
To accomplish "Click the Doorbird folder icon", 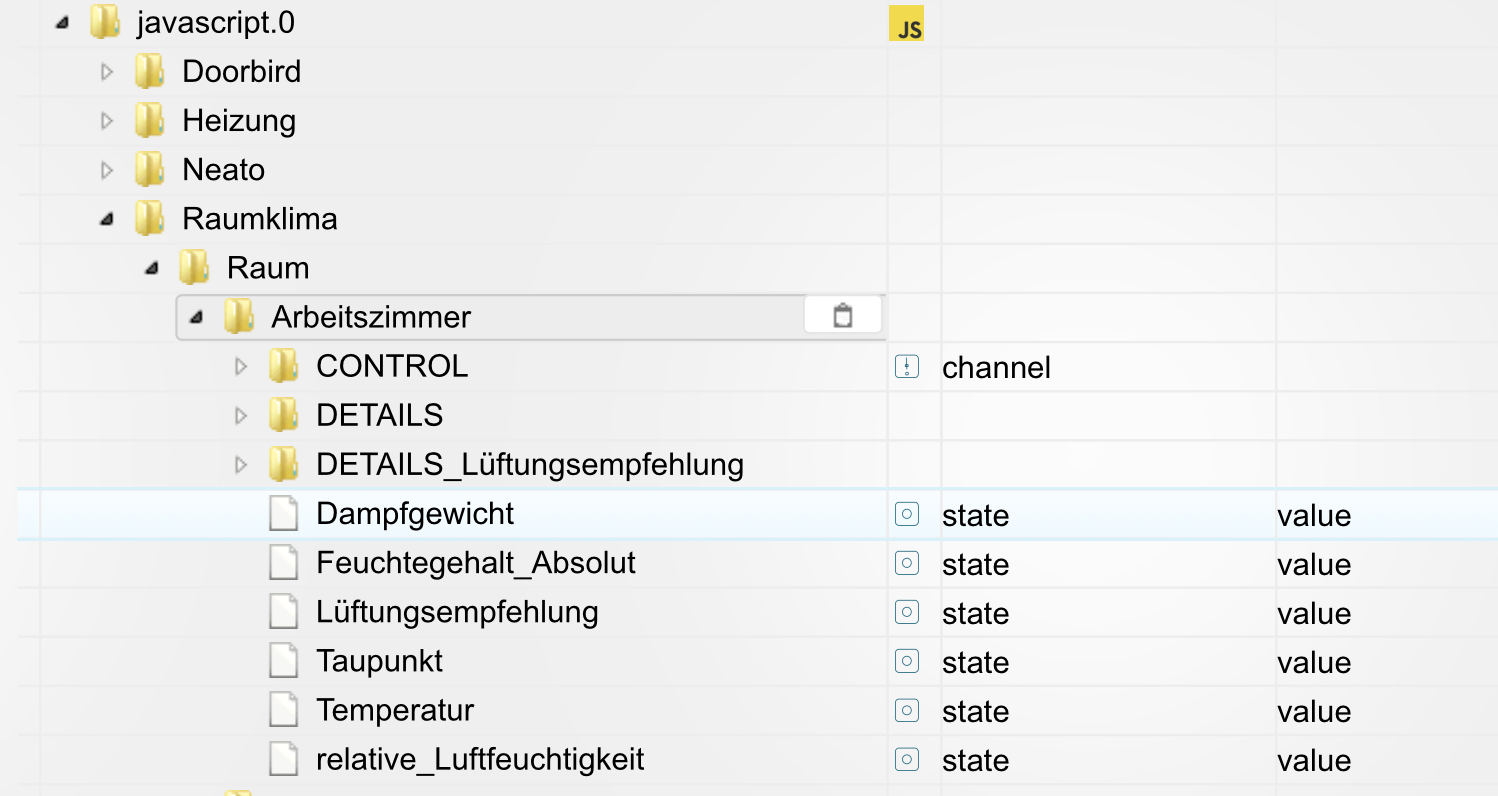I will [x=149, y=71].
